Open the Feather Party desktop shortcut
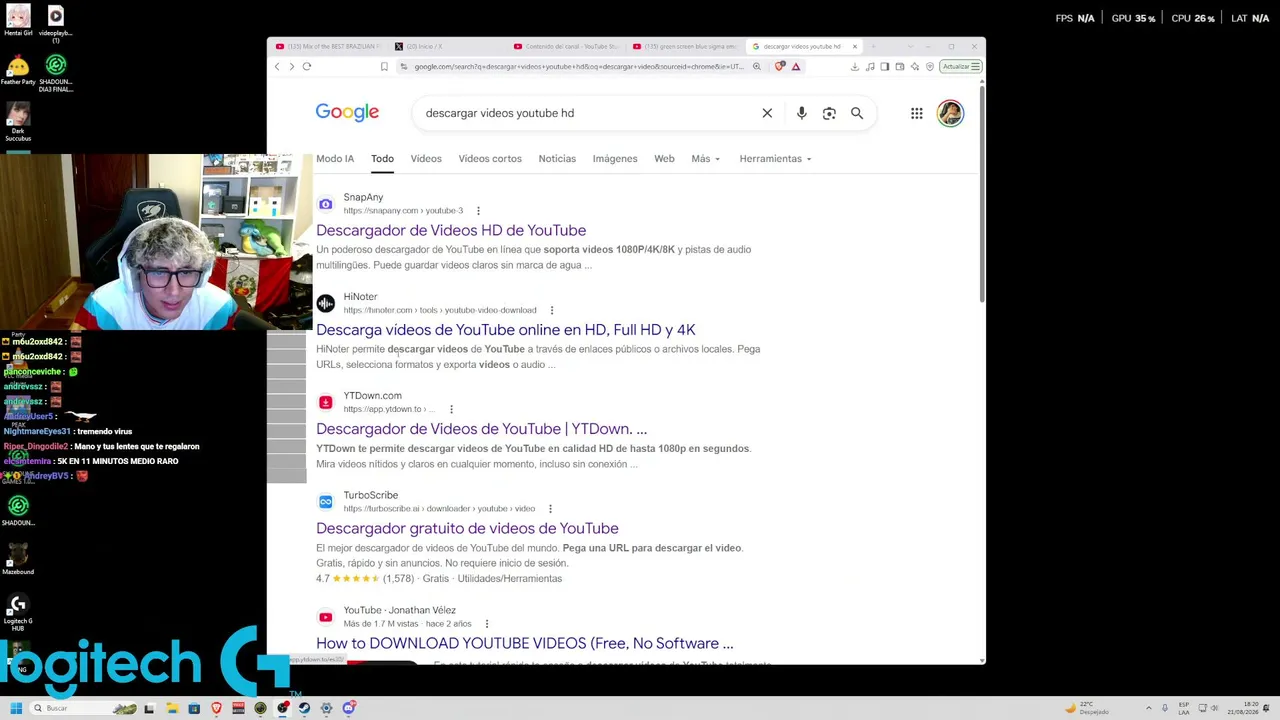This screenshot has height=720, width=1280. pyautogui.click(x=18, y=71)
